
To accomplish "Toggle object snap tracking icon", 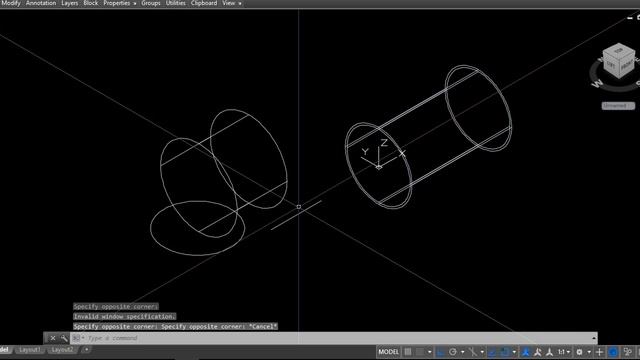I will [x=492, y=352].
